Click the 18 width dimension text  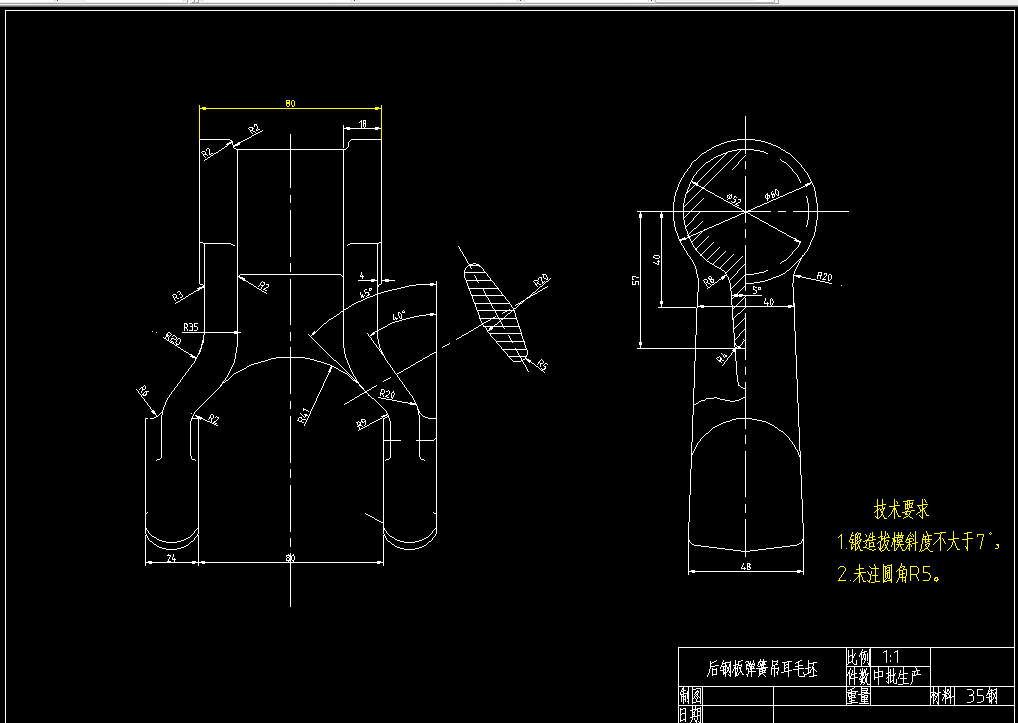[362, 123]
